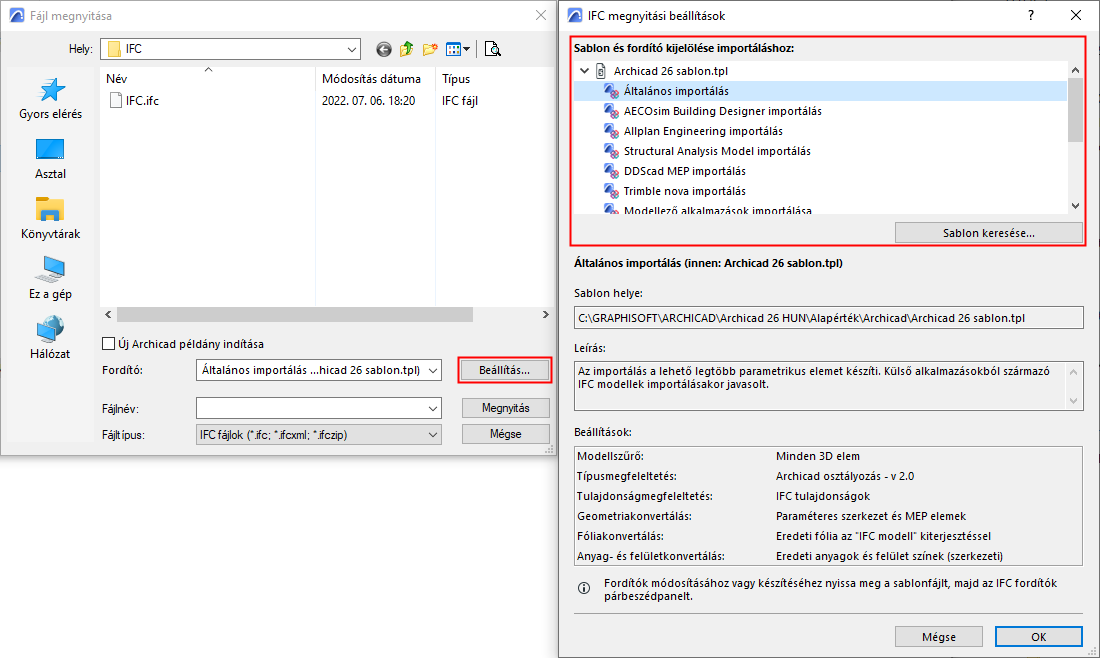1100x658 pixels.
Task: Click the Trimble nova translator icon
Action: click(611, 191)
